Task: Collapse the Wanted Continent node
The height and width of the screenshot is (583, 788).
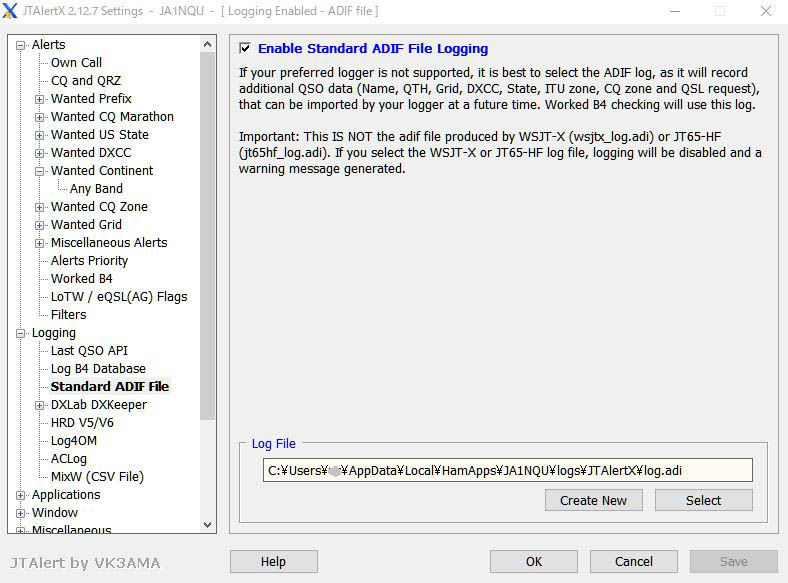Action: (x=40, y=171)
